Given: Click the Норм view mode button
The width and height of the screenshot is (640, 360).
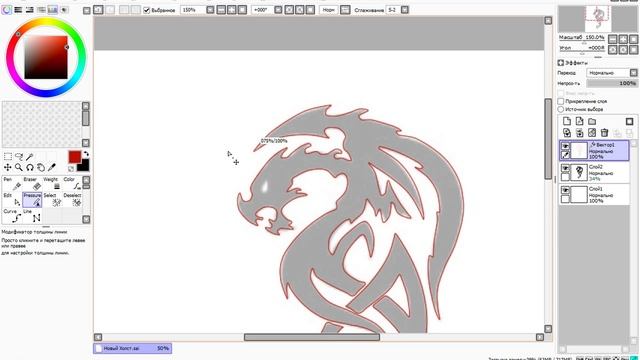Looking at the screenshot, I should [x=329, y=10].
